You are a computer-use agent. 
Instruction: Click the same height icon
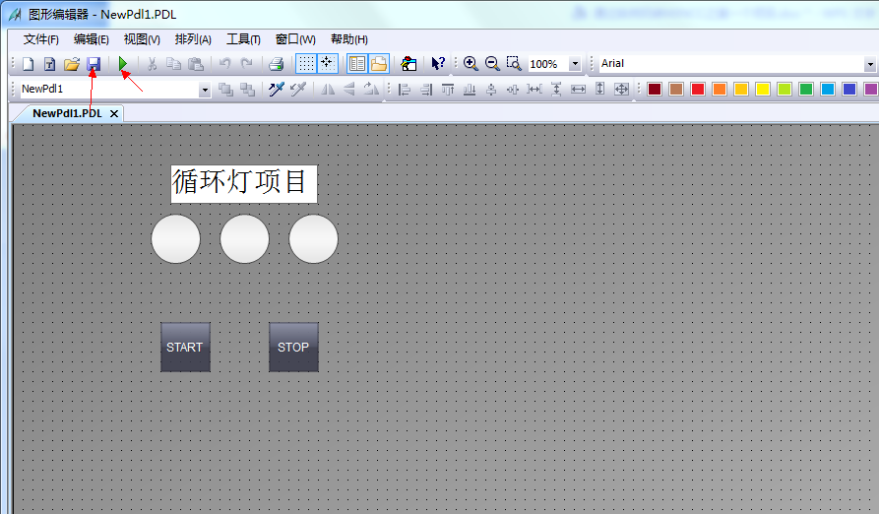click(x=600, y=89)
